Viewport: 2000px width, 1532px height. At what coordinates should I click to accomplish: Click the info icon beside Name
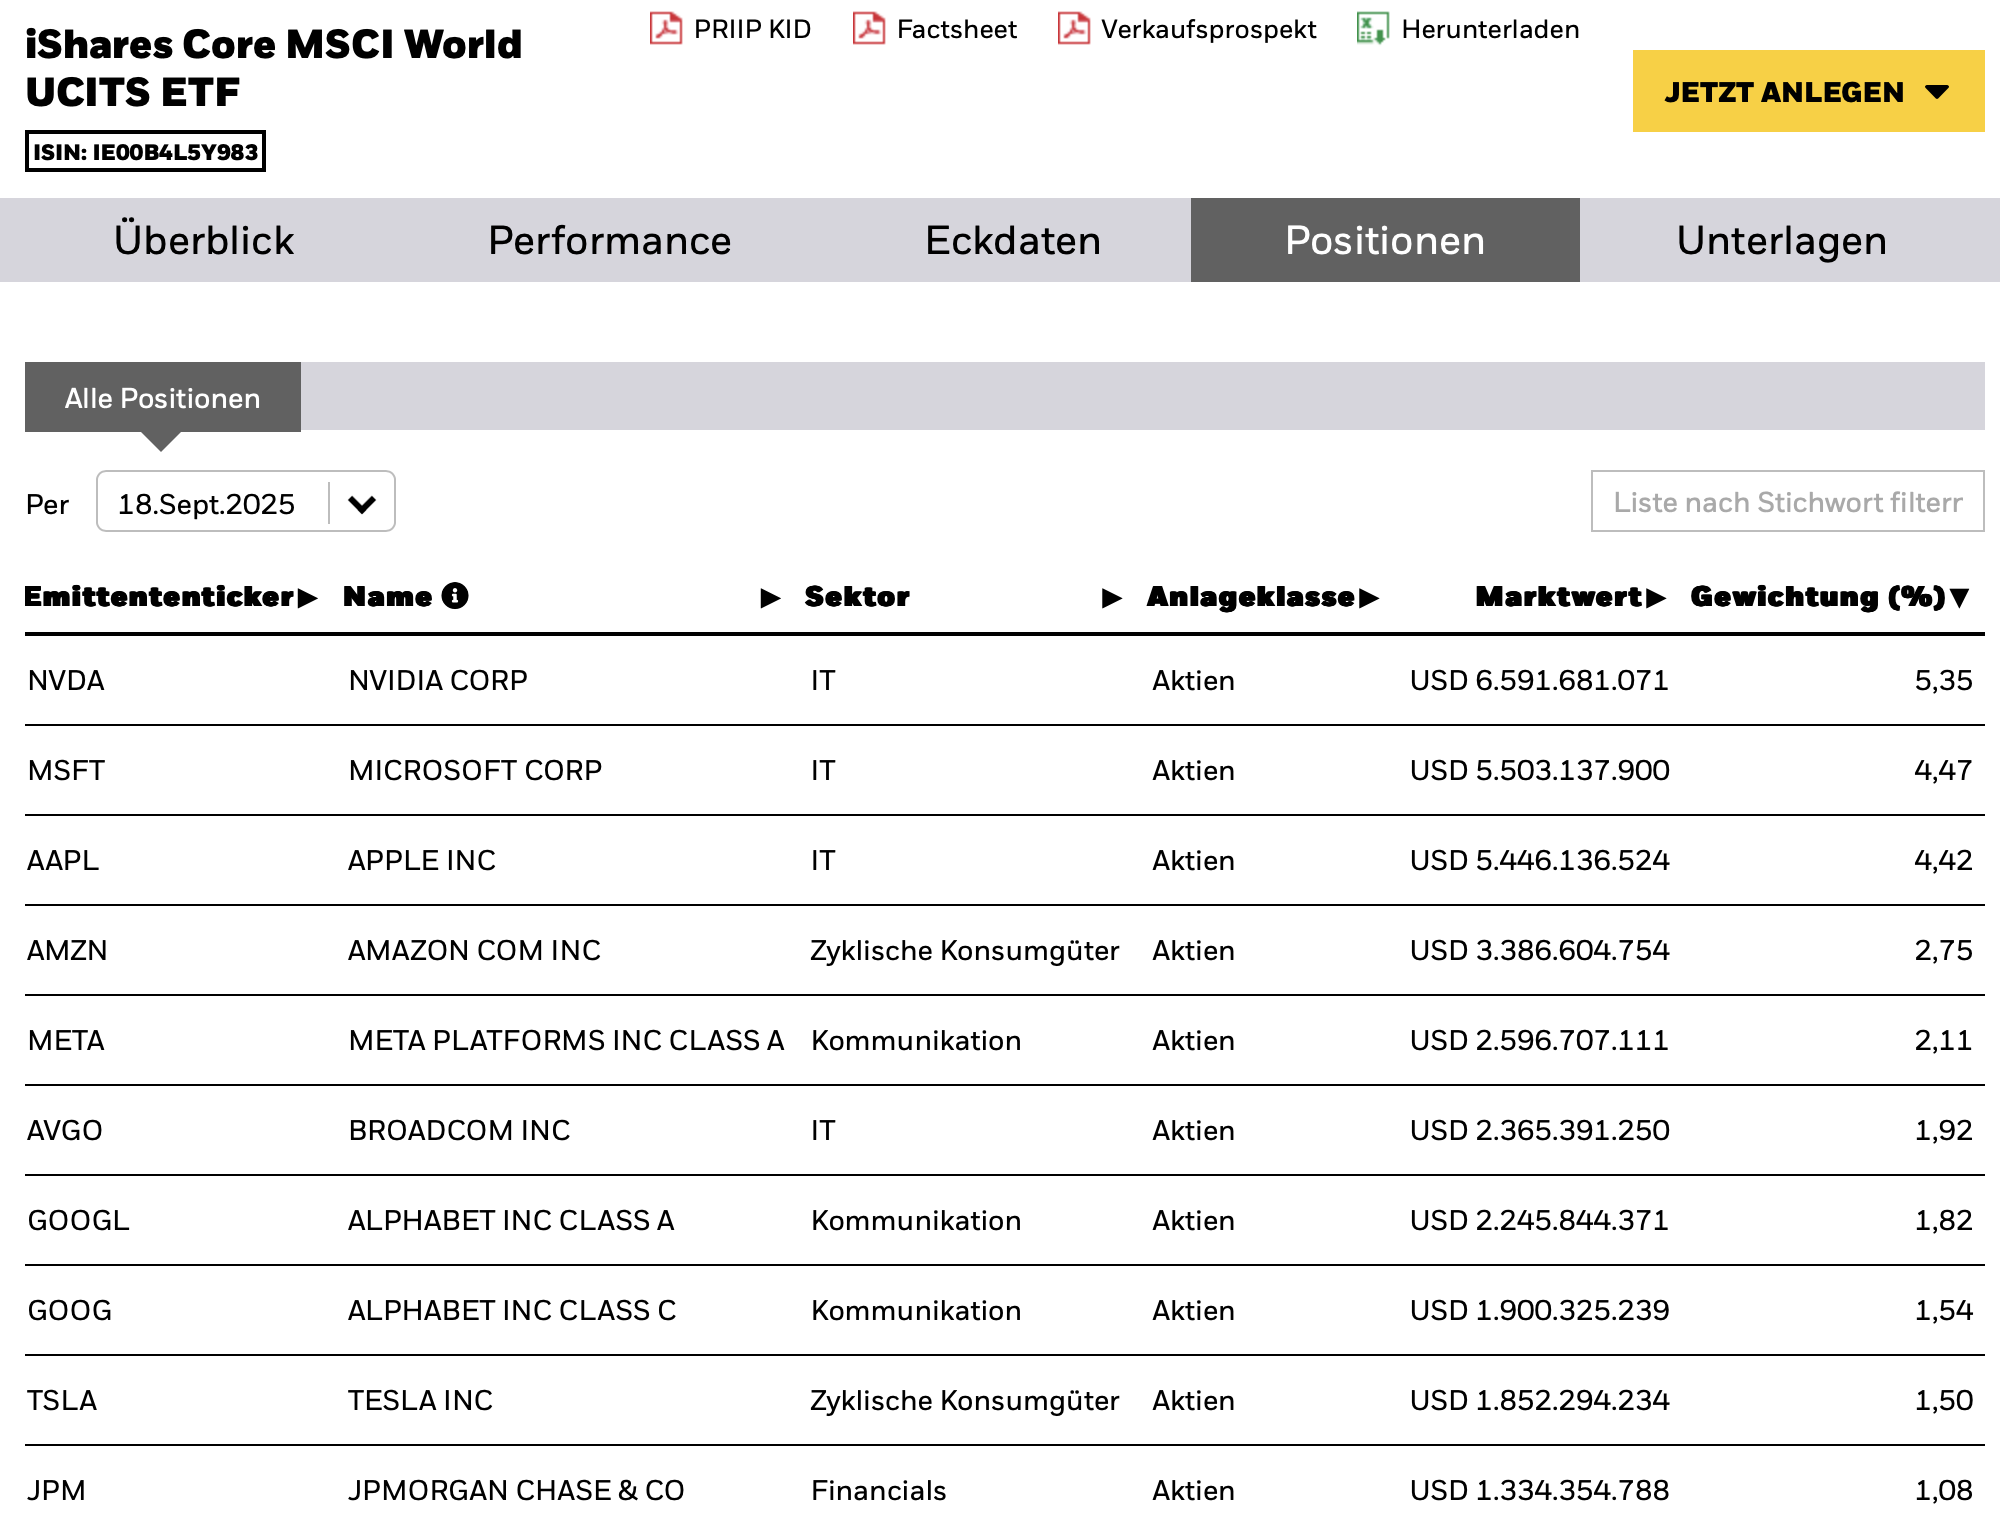(x=455, y=596)
